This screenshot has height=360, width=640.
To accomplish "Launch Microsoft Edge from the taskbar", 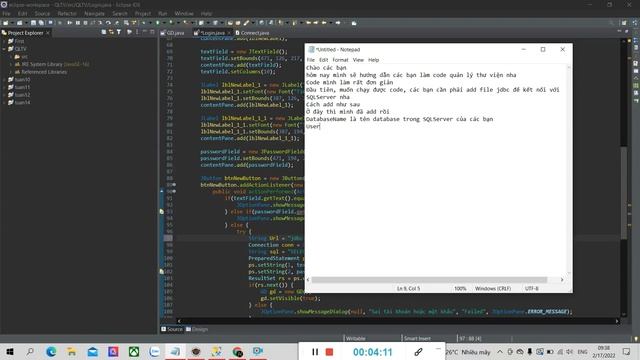I will [51, 352].
